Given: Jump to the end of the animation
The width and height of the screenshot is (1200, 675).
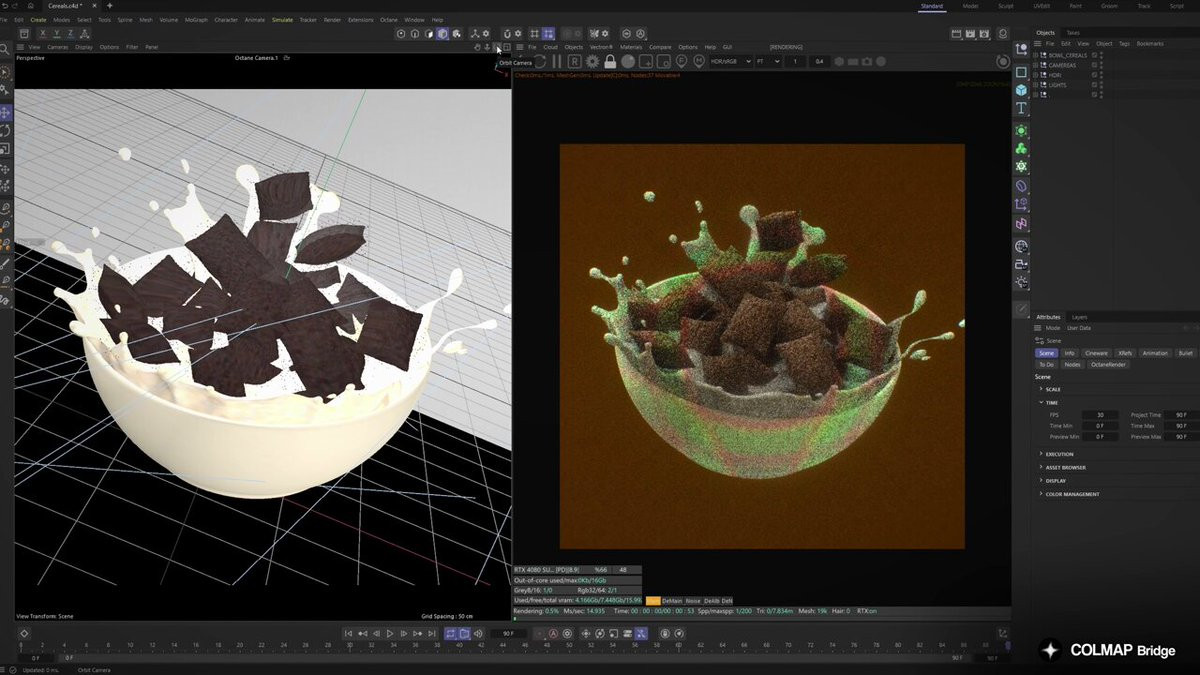Looking at the screenshot, I should coord(430,633).
